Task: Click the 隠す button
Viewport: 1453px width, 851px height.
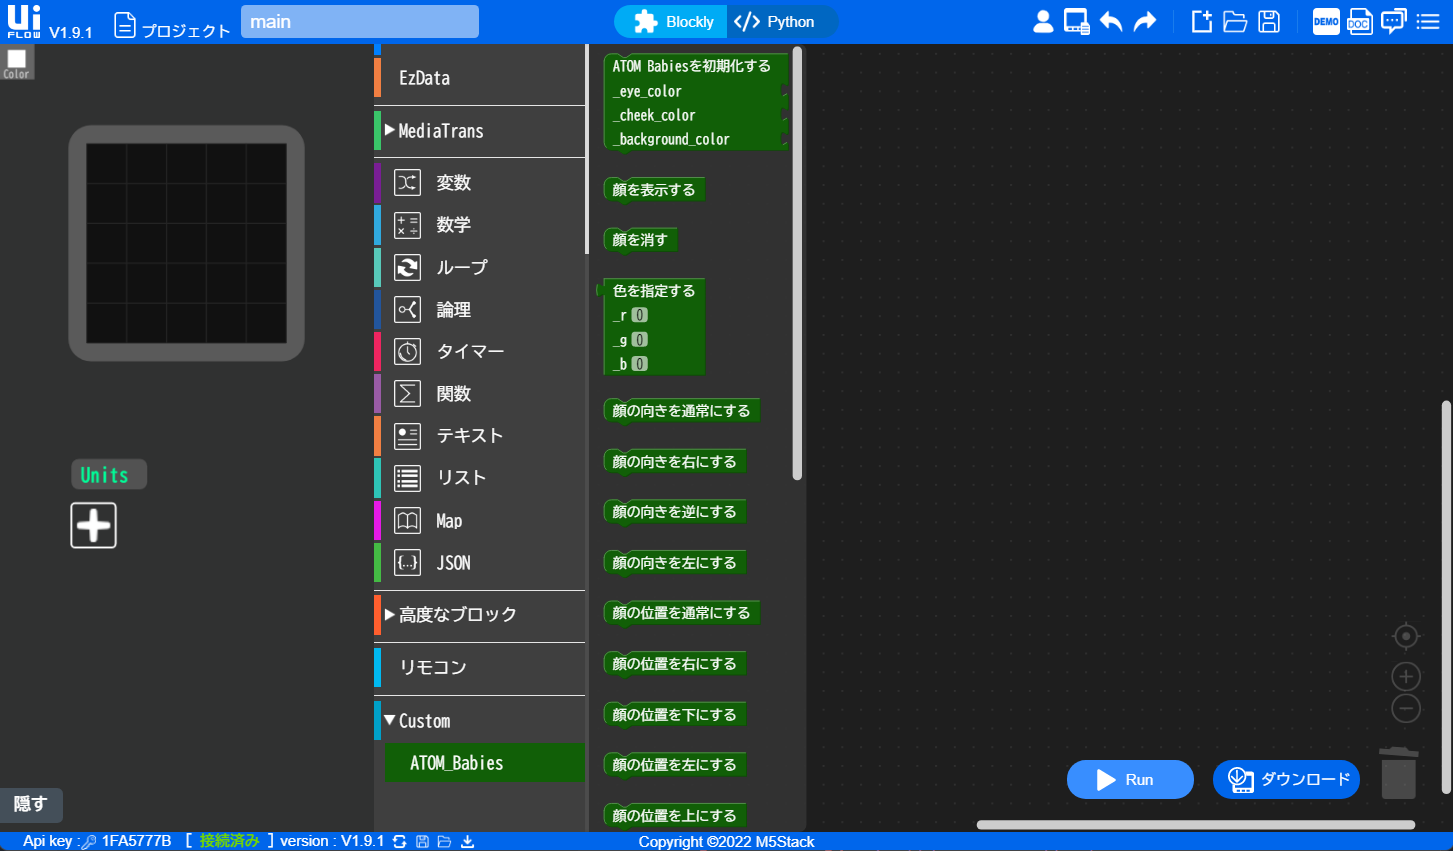Action: (x=31, y=804)
